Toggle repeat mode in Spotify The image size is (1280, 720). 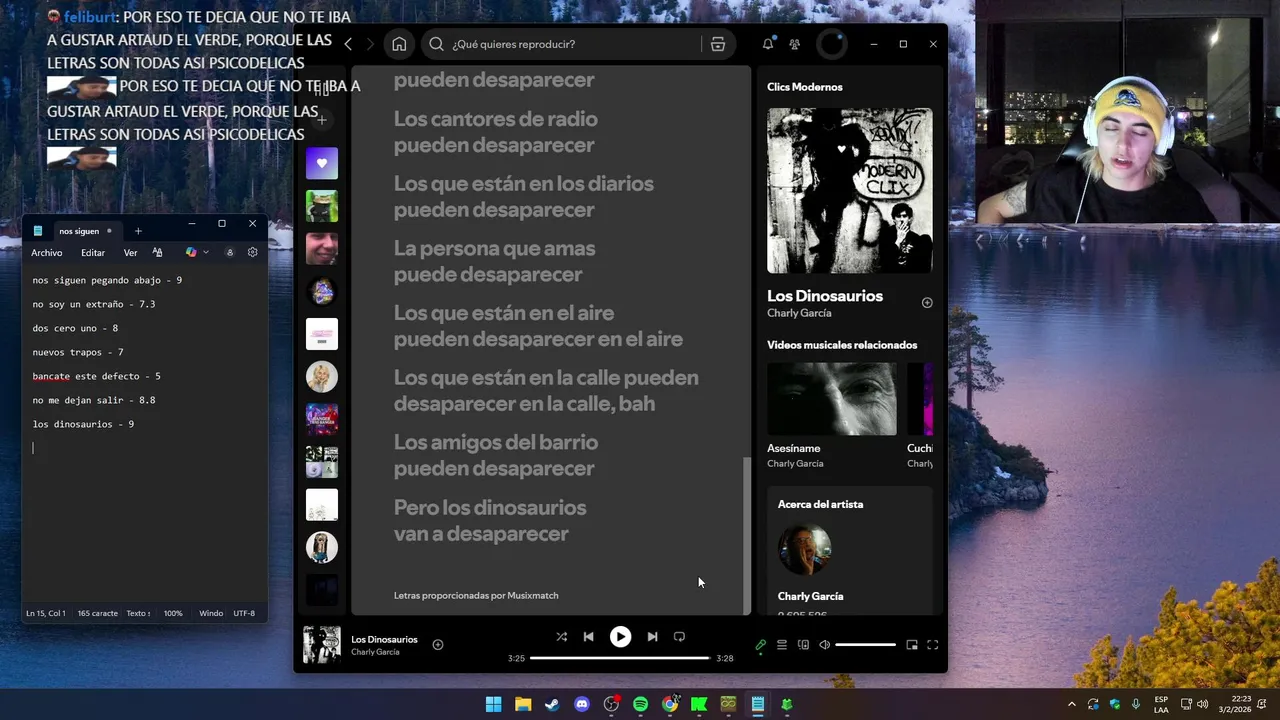(x=679, y=636)
